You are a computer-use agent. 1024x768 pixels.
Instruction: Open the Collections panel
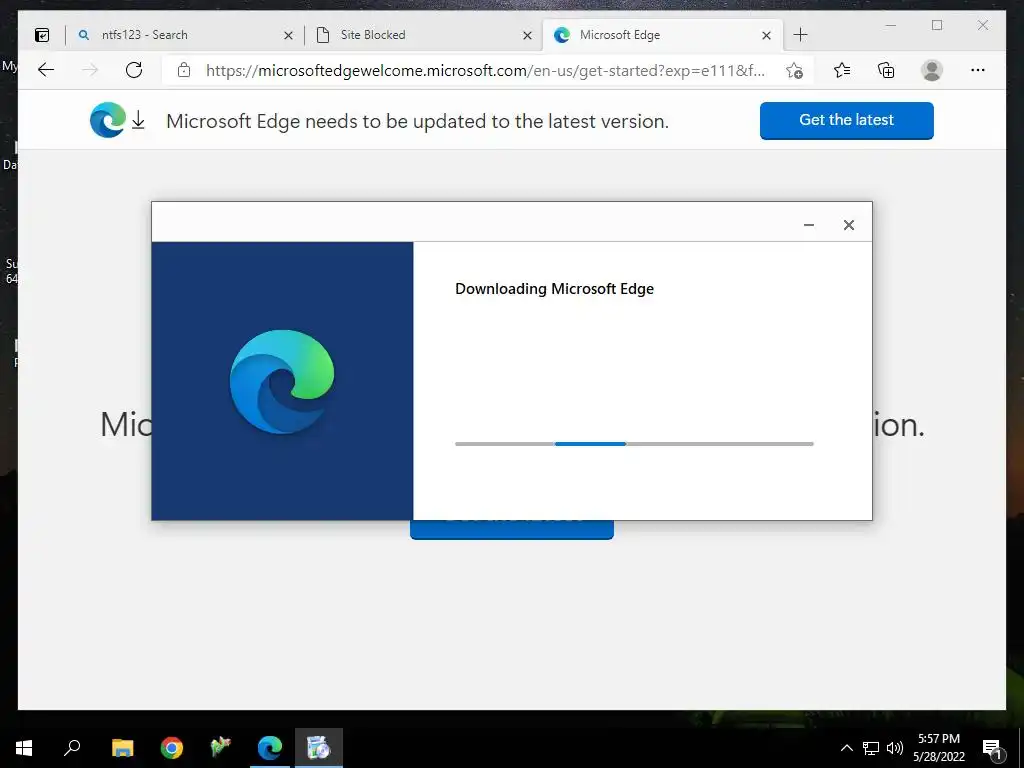click(886, 70)
